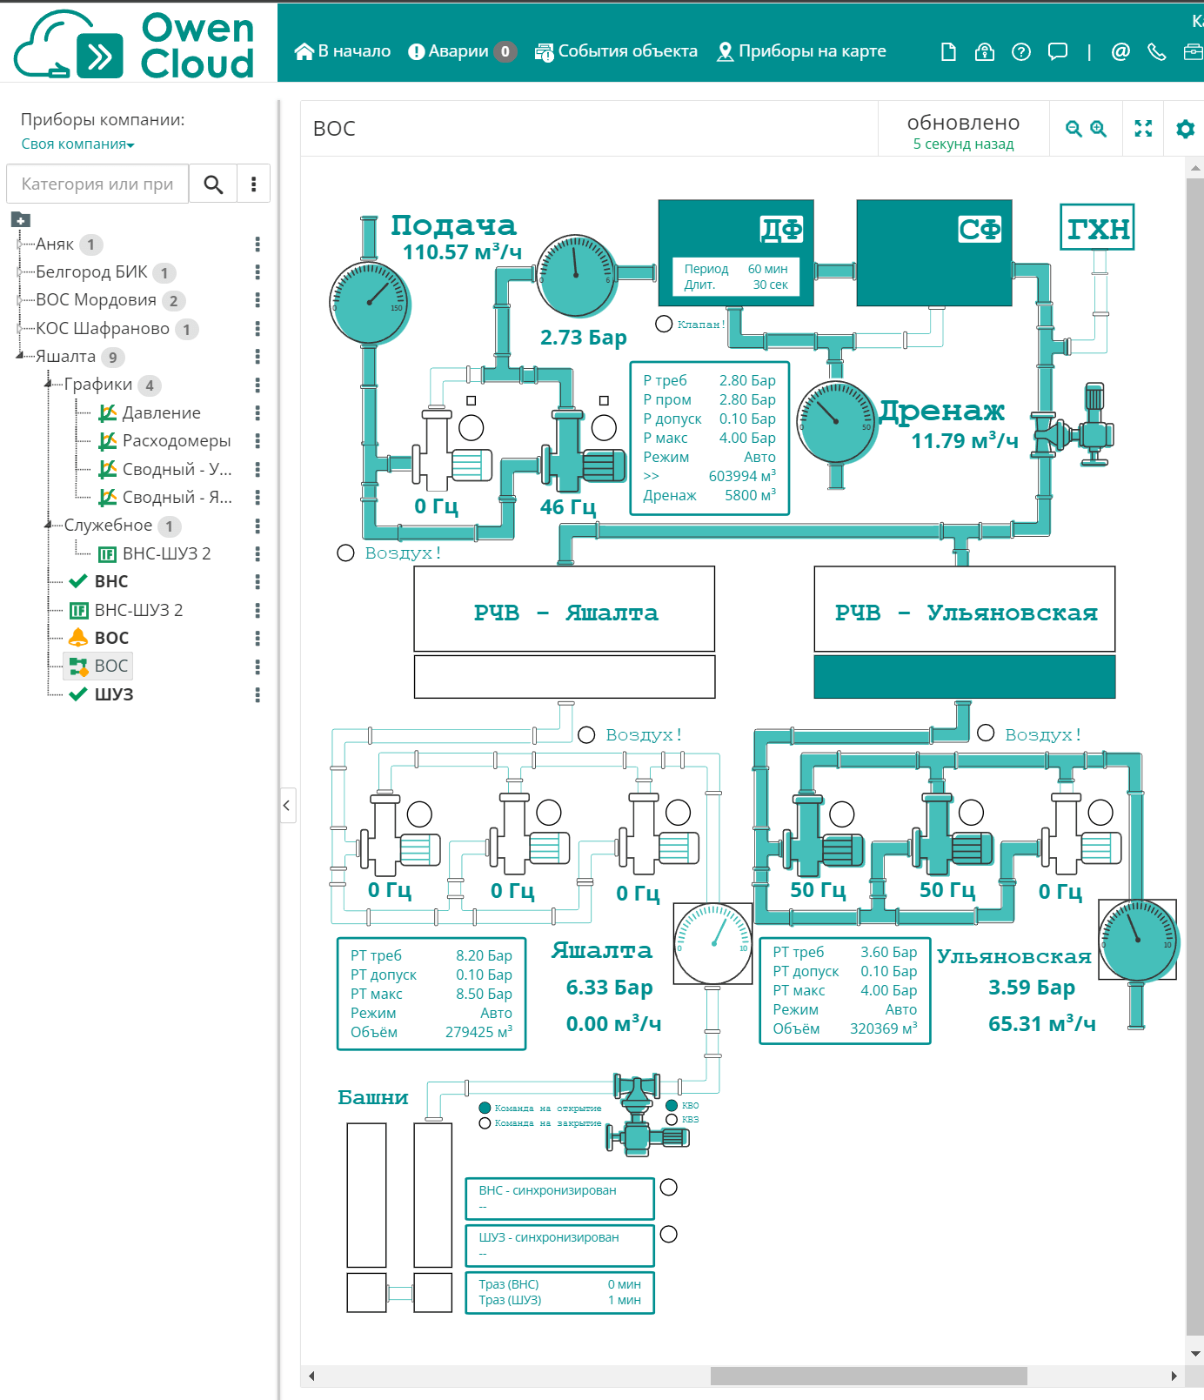Image resolution: width=1204 pixels, height=1400 pixels.
Task: Toggle the small checkbox above 46 Гц pump
Action: coord(604,401)
